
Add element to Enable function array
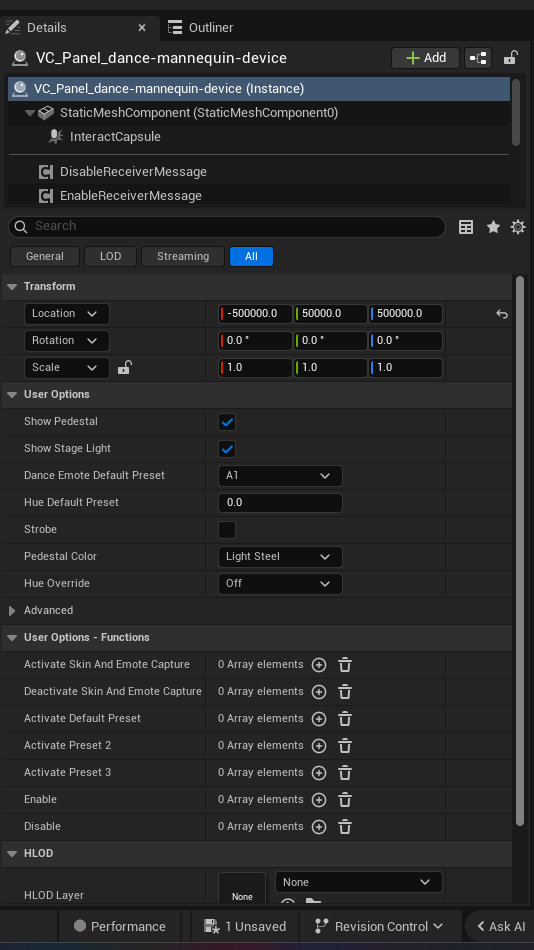point(319,800)
